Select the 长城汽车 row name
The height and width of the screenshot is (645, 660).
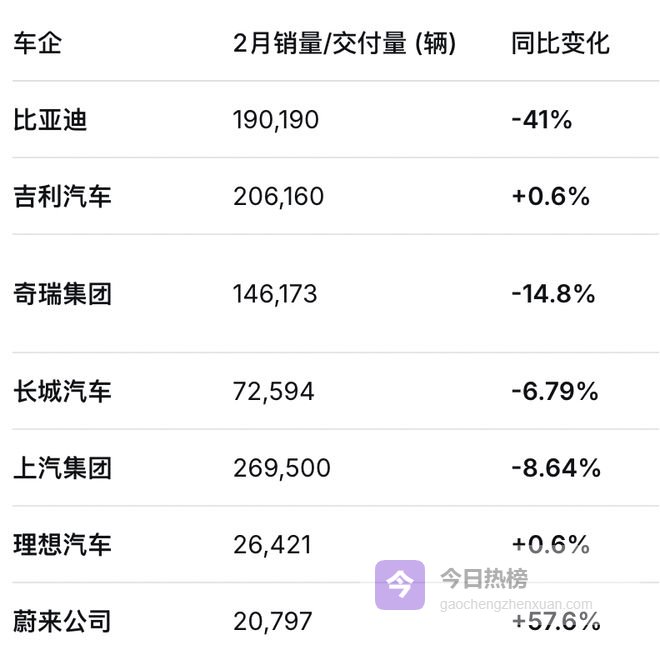pyautogui.click(x=62, y=391)
